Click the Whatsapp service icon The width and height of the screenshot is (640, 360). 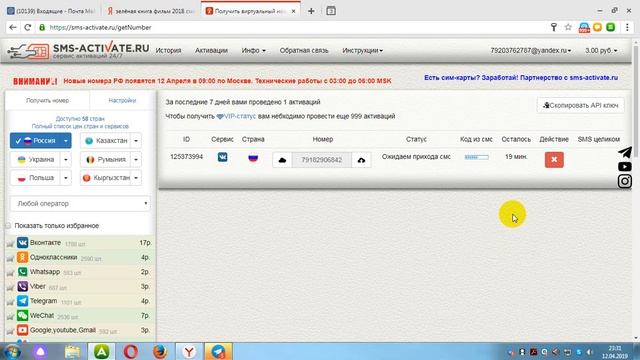22,272
